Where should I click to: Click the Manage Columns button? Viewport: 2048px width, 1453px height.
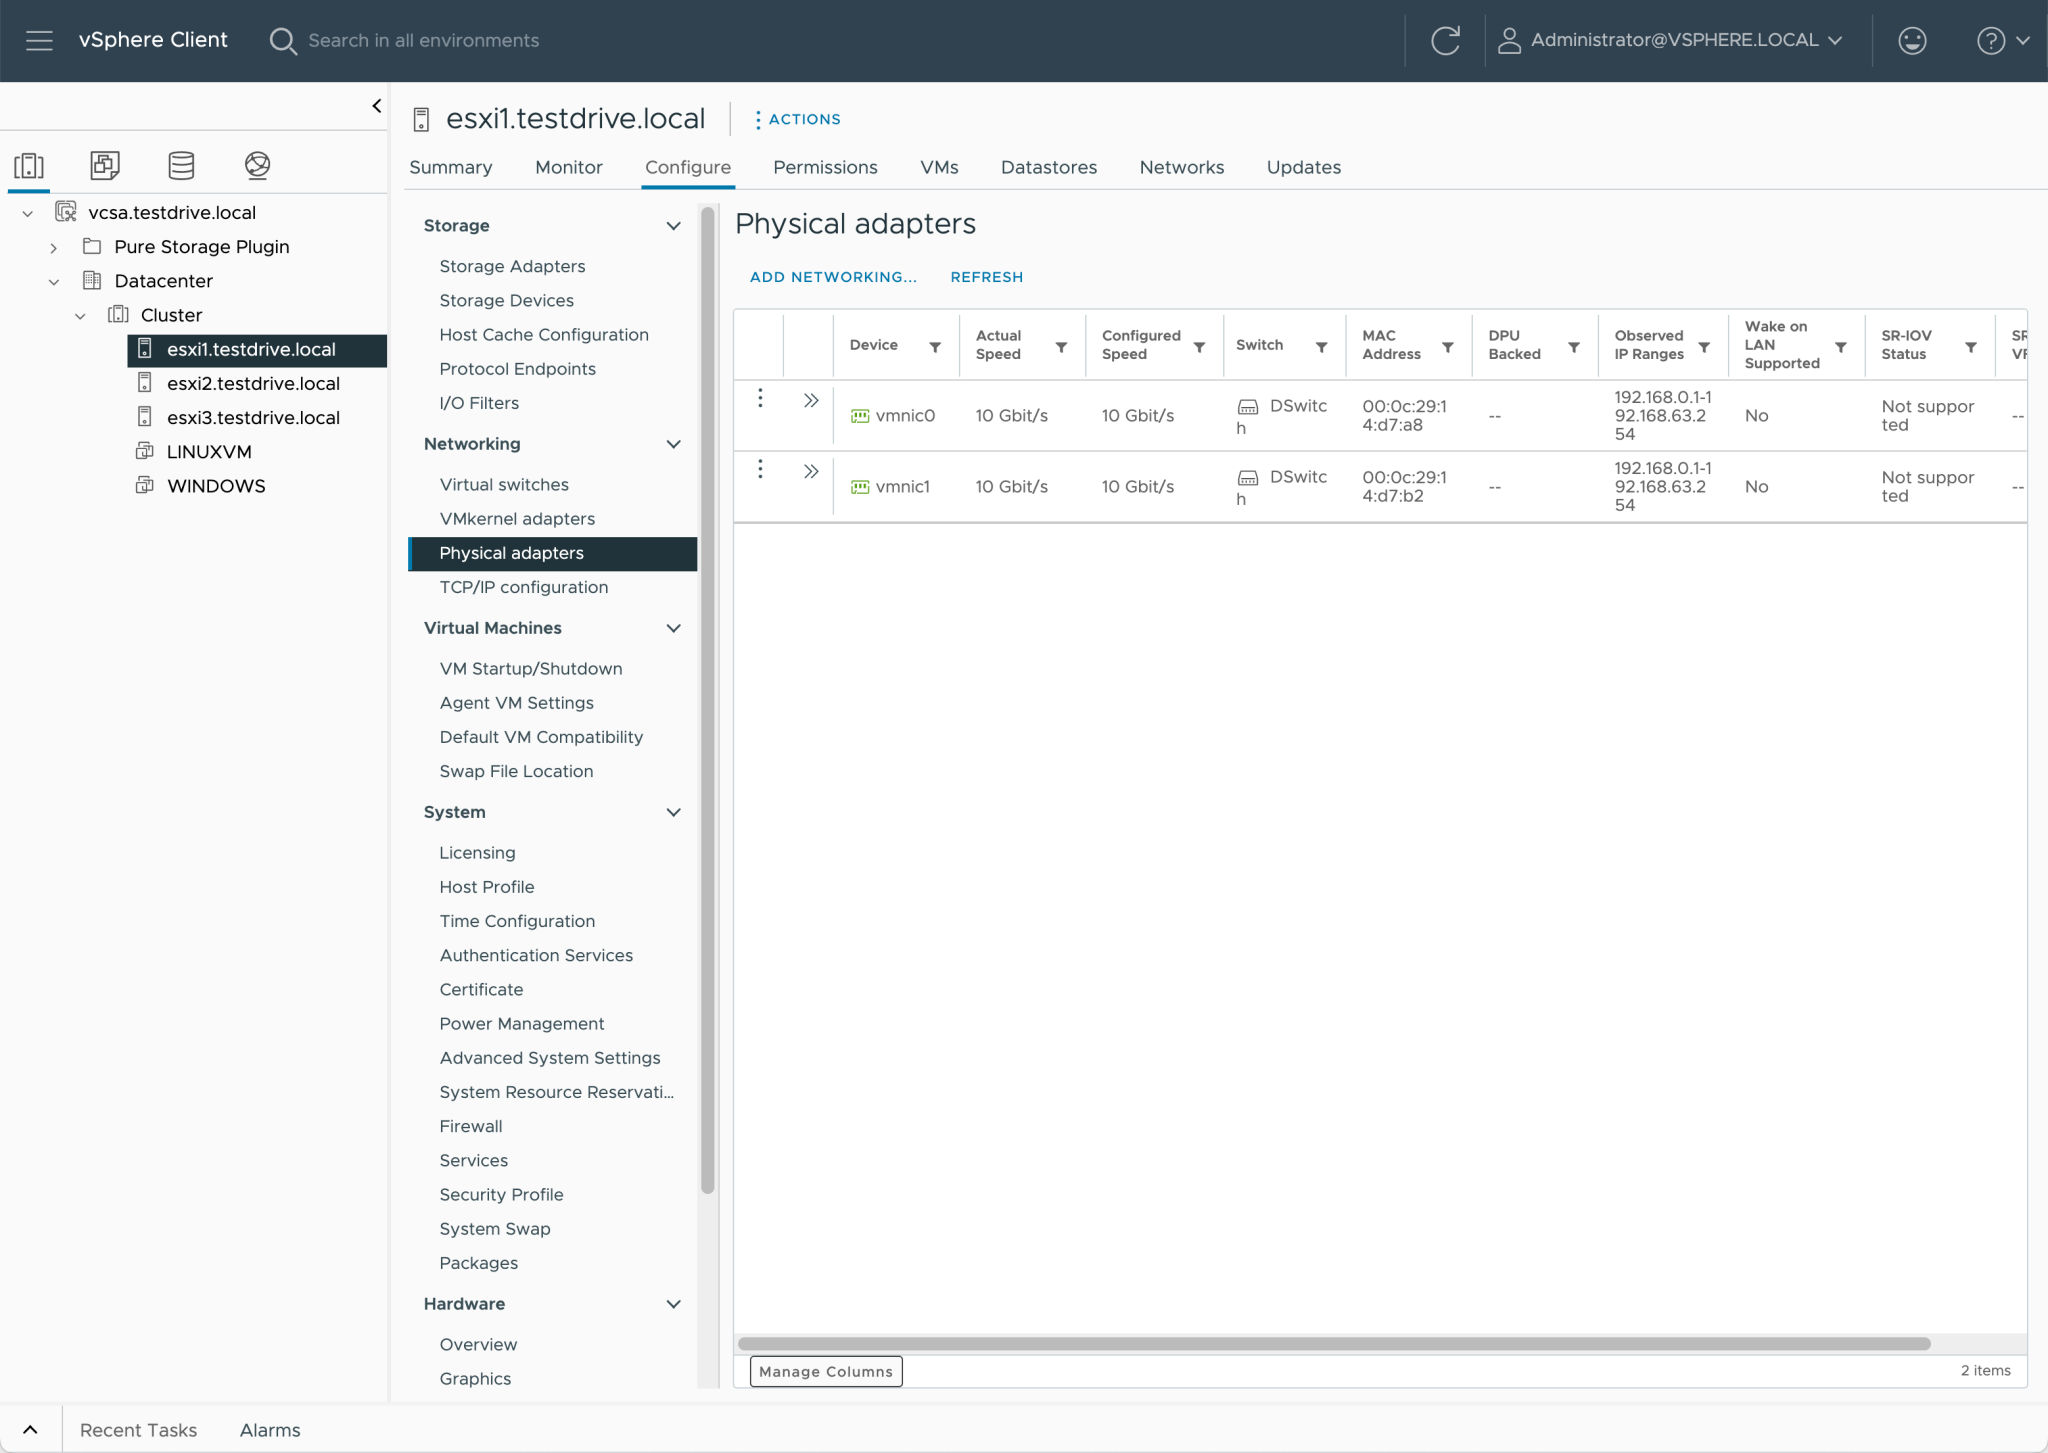pos(825,1371)
